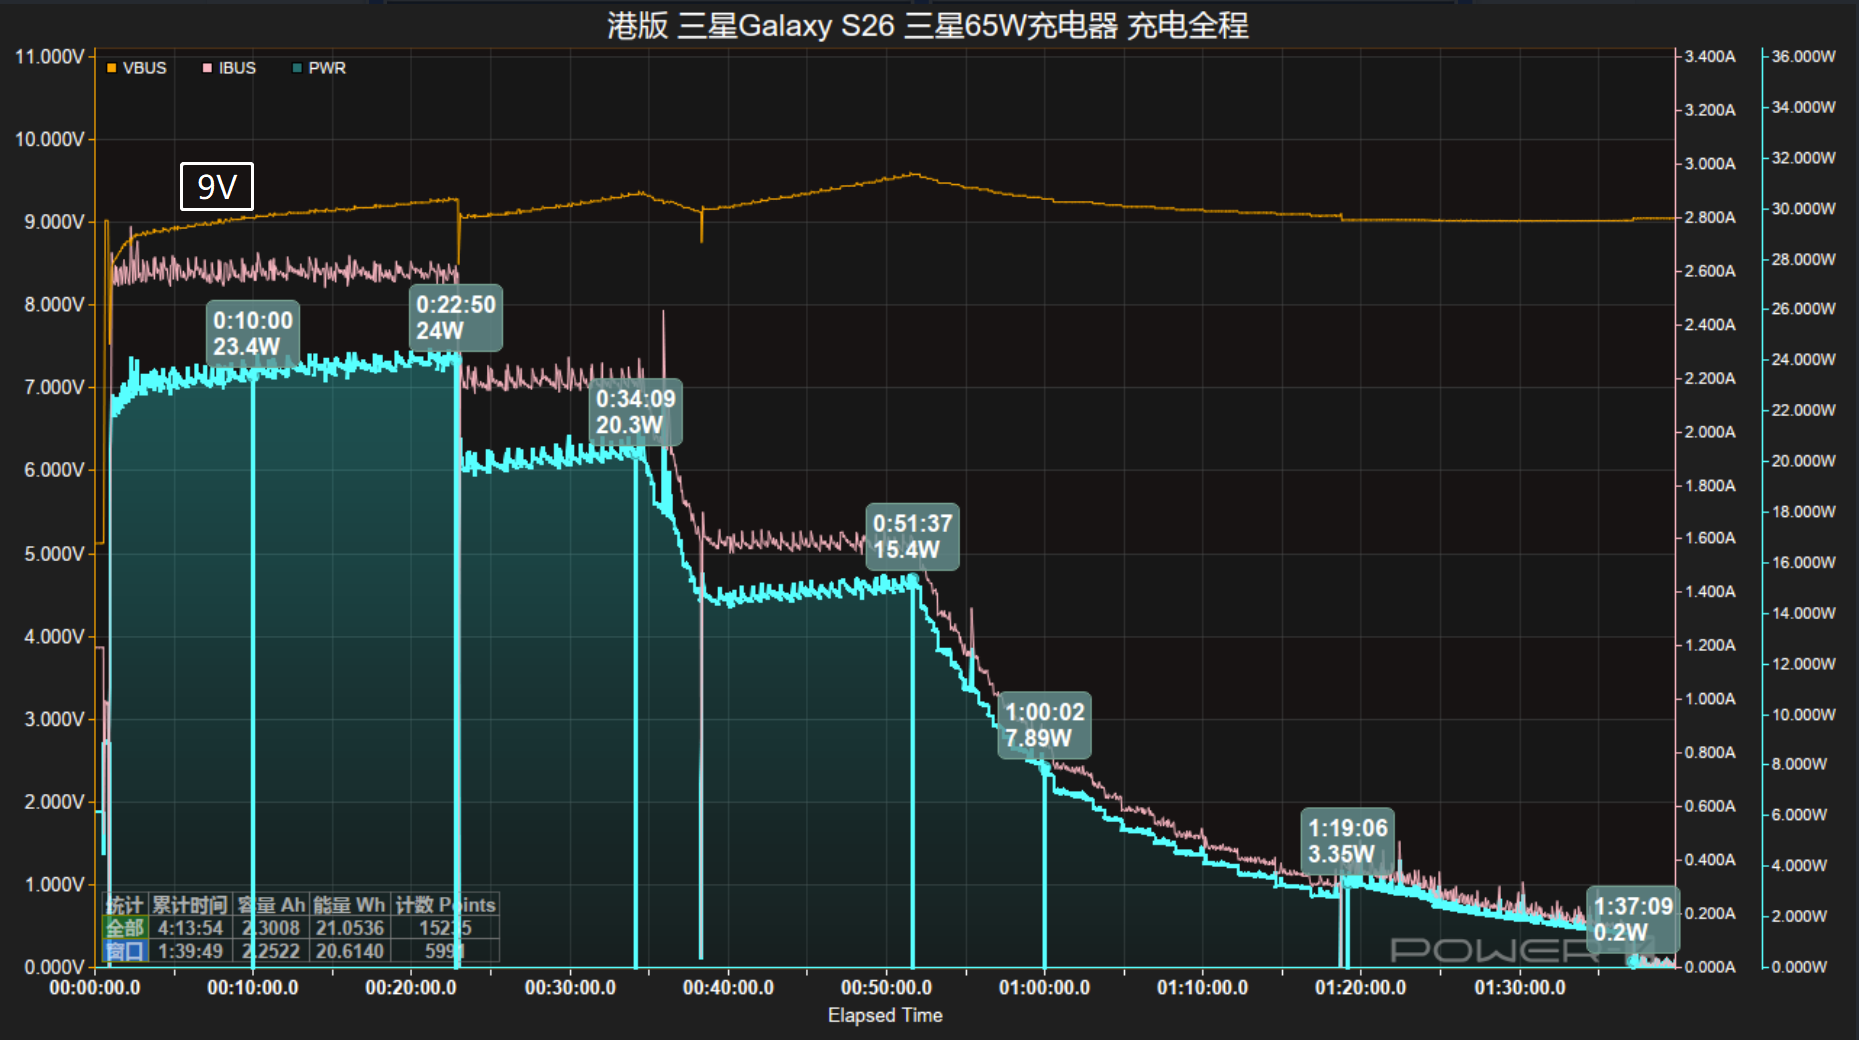
Task: Click the 能量 Wh column header
Action: pyautogui.click(x=349, y=905)
